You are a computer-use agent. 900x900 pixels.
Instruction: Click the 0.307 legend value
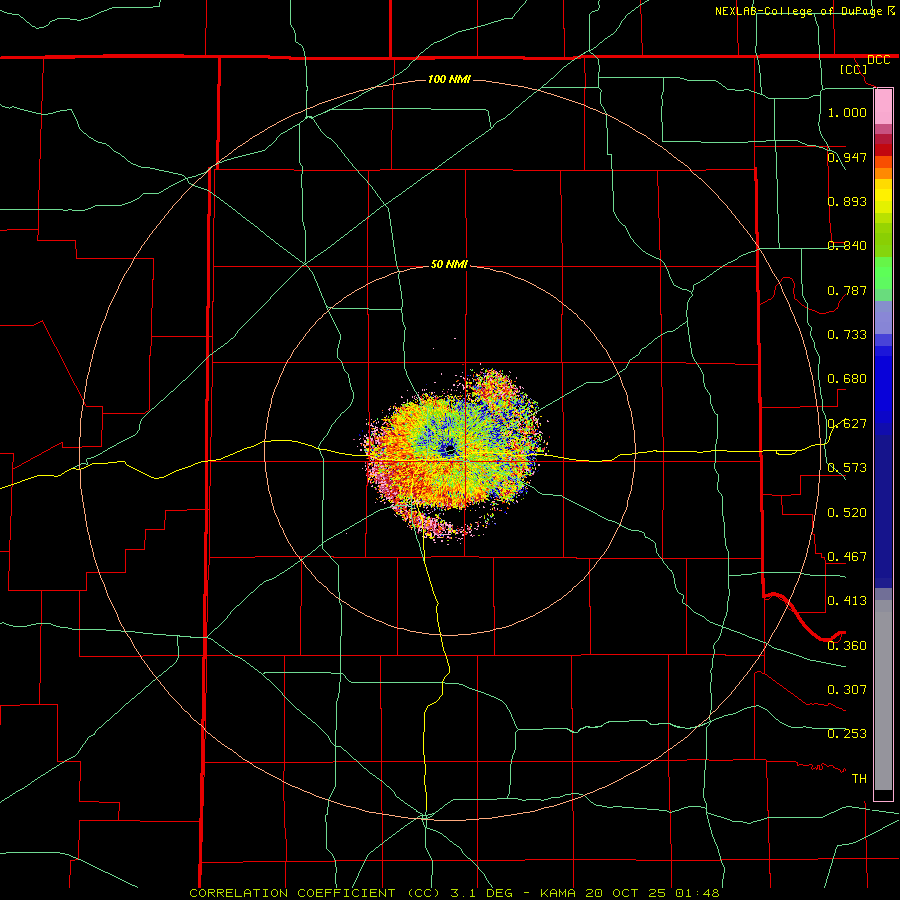click(847, 690)
